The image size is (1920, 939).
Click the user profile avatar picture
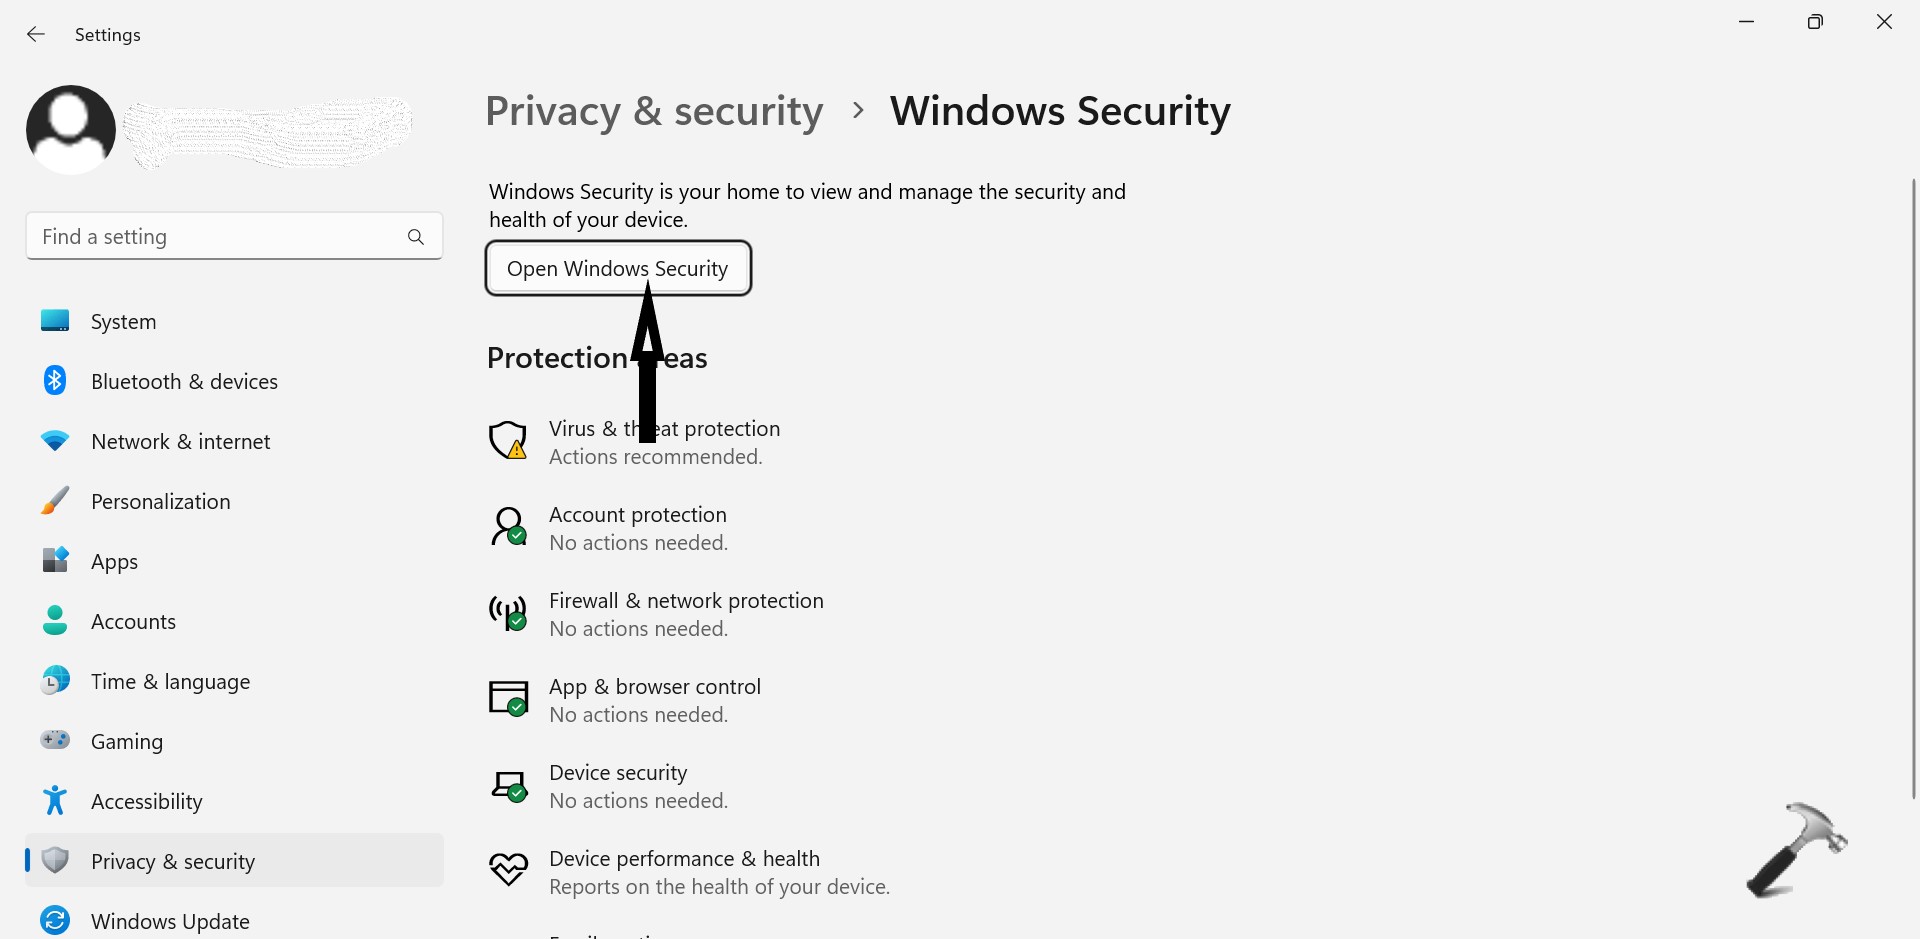pos(71,130)
